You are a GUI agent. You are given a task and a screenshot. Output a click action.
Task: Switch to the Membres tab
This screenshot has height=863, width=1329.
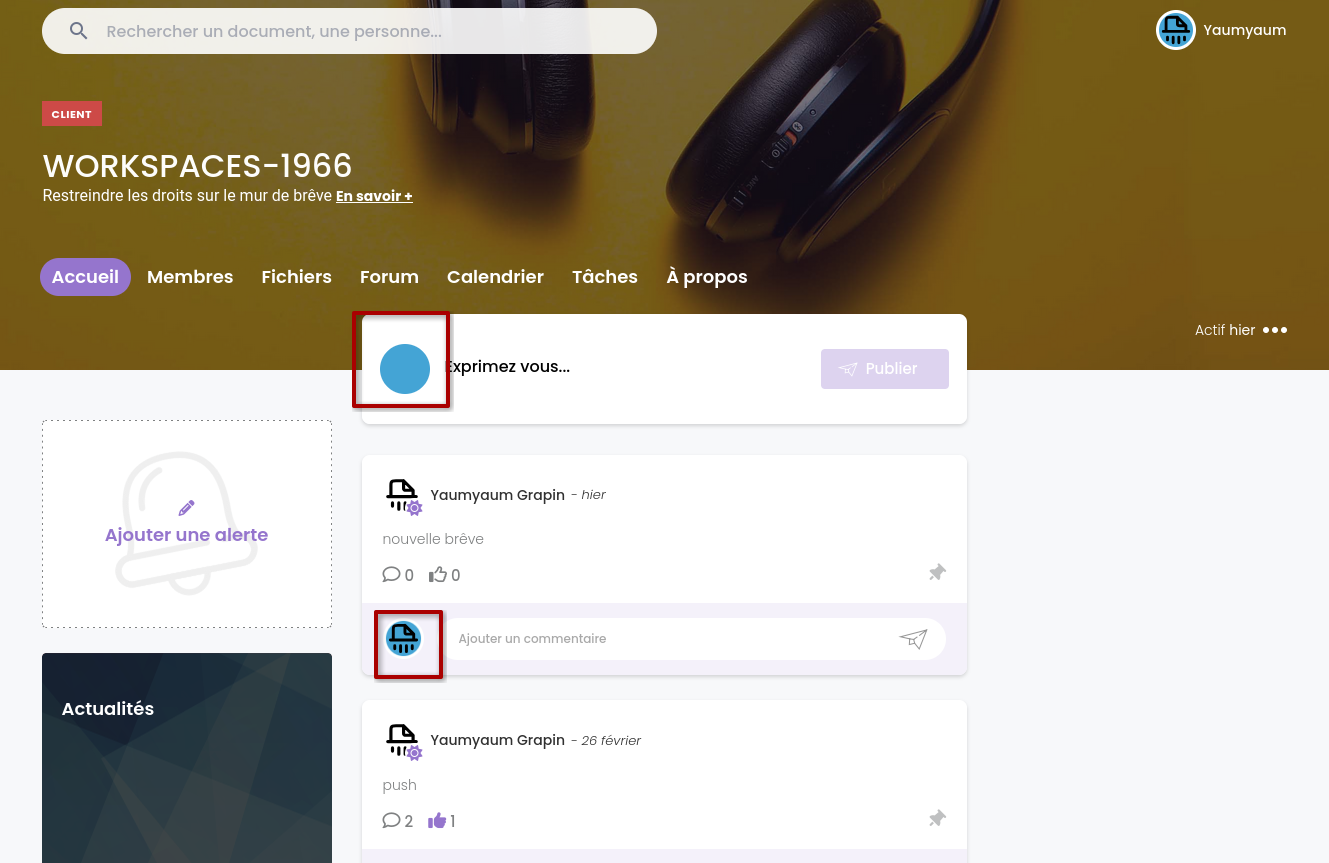click(x=190, y=277)
